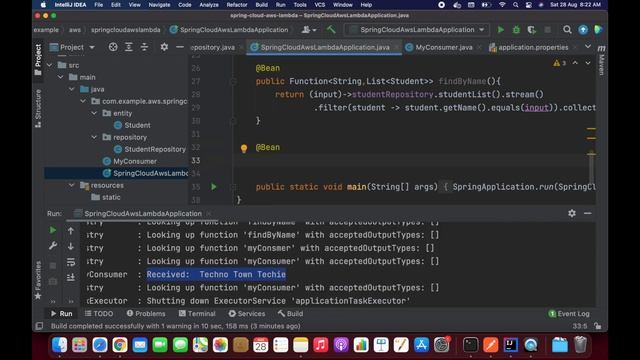Viewport: 640px width, 360px height.
Task: Open Run panel wrench settings icon
Action: [x=53, y=246]
